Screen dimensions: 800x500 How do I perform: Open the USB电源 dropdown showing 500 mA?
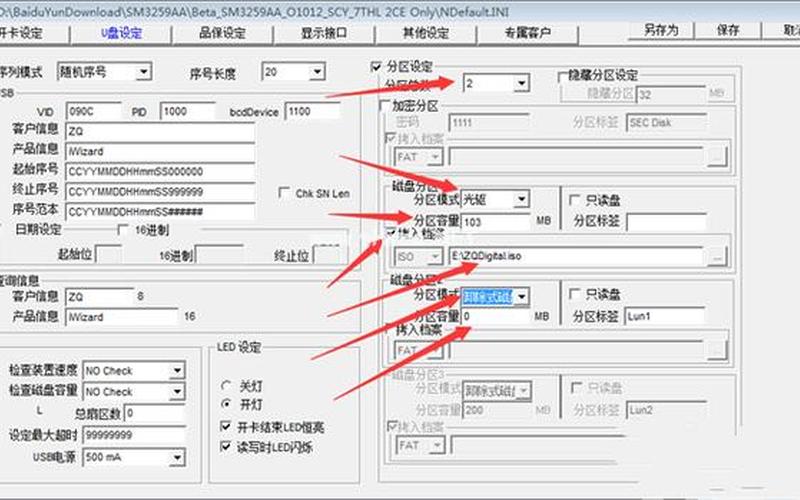[134, 457]
